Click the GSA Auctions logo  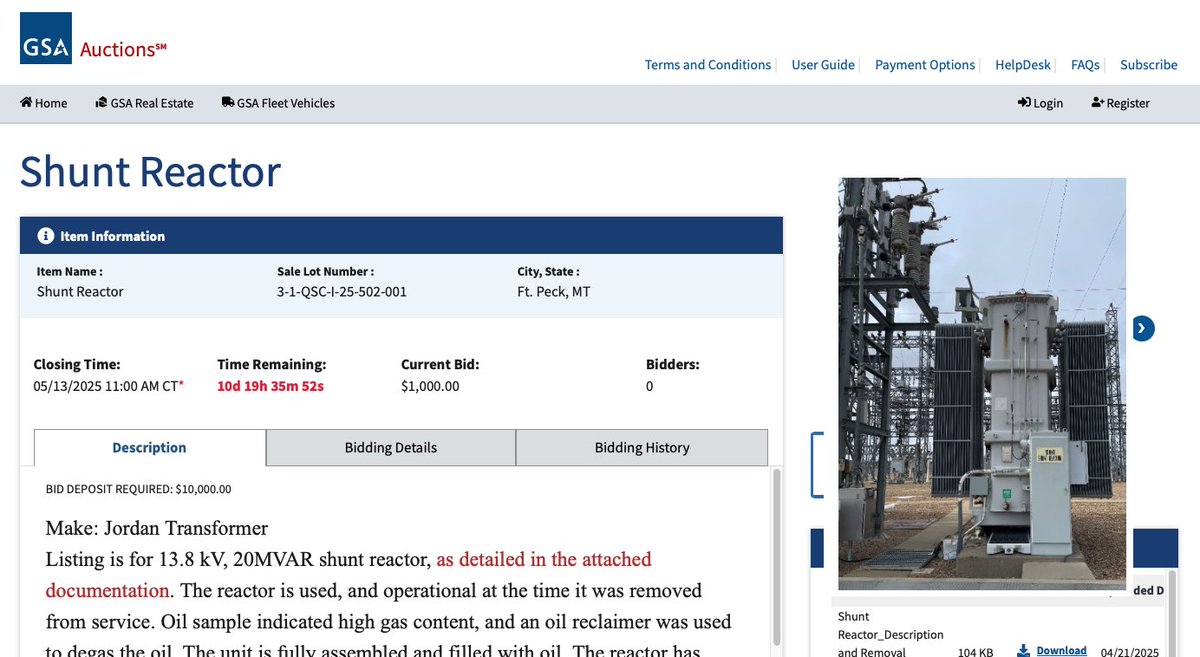pyautogui.click(x=93, y=39)
